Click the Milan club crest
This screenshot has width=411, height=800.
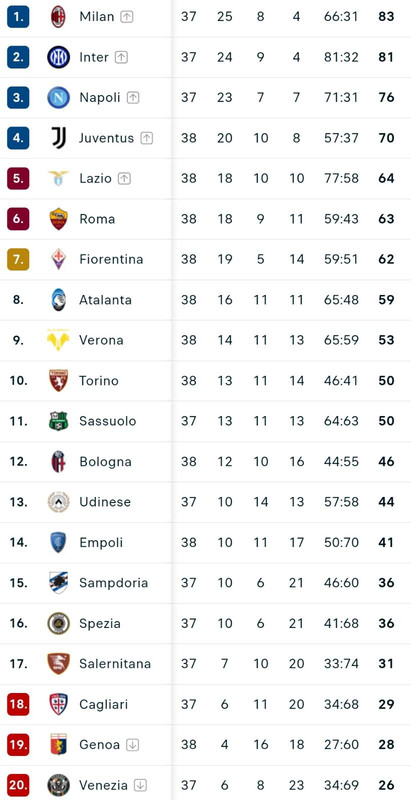(58, 17)
